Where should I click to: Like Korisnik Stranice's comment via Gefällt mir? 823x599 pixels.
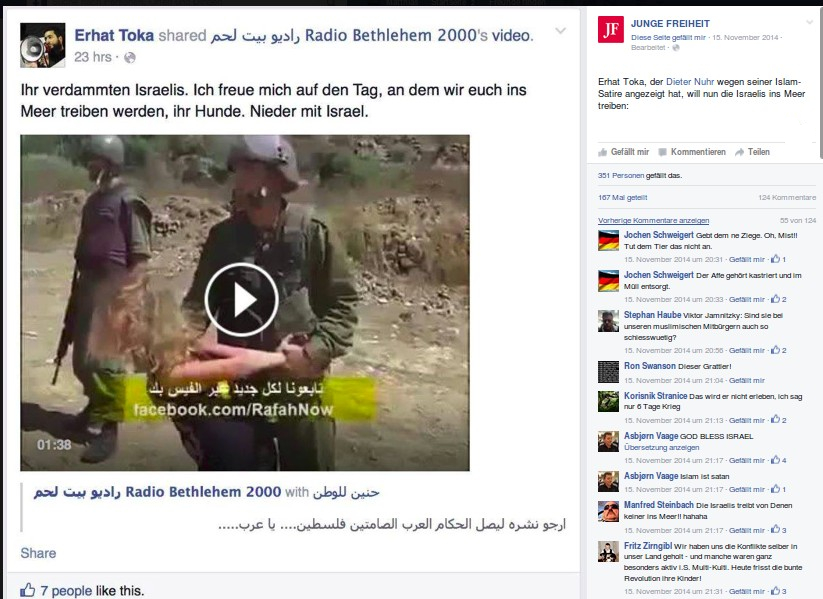(x=746, y=420)
